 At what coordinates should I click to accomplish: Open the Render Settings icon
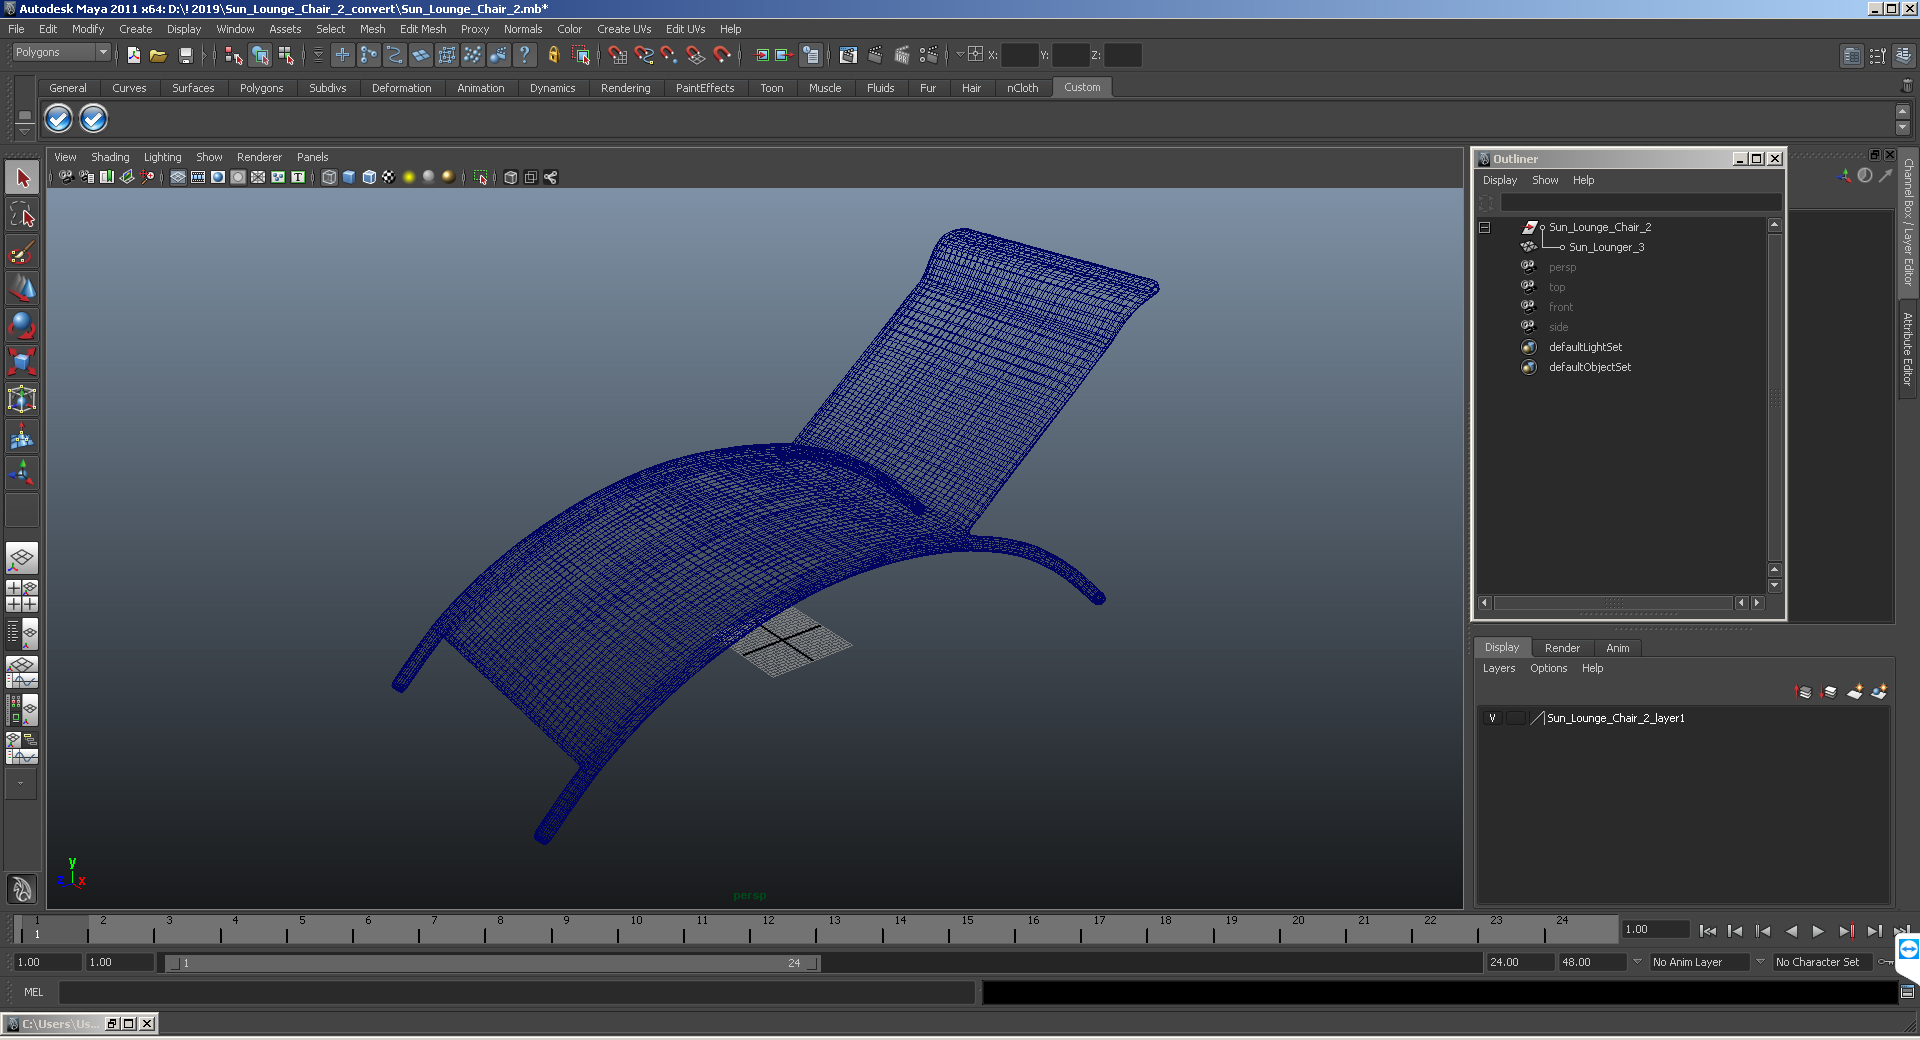point(929,55)
